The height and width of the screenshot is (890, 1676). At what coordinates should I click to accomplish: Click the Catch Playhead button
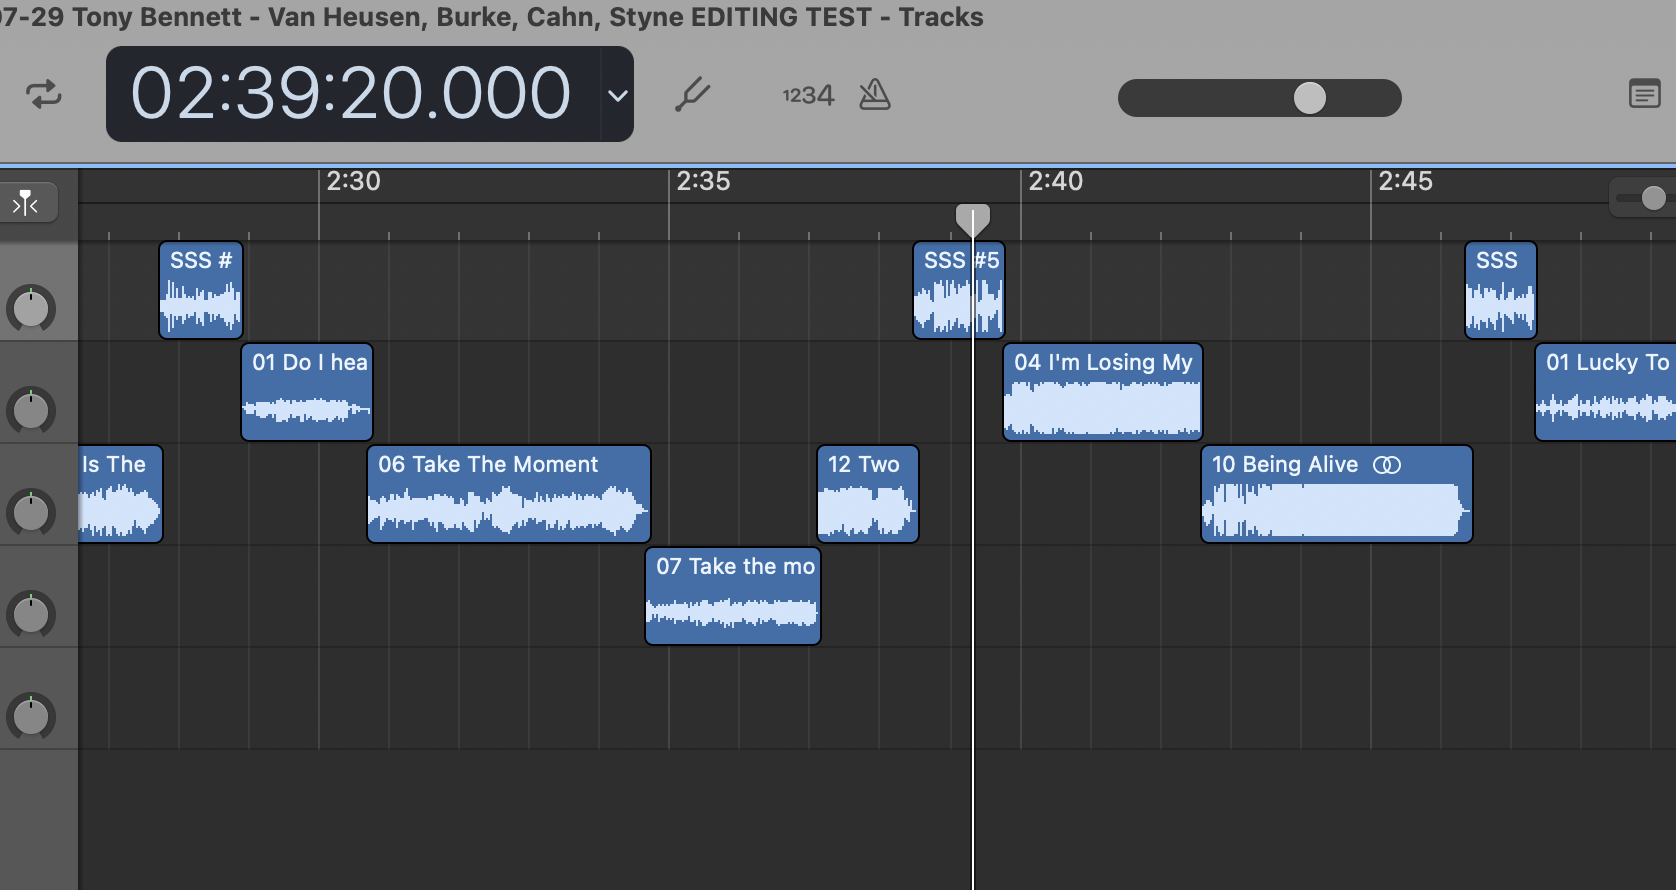(x=27, y=204)
